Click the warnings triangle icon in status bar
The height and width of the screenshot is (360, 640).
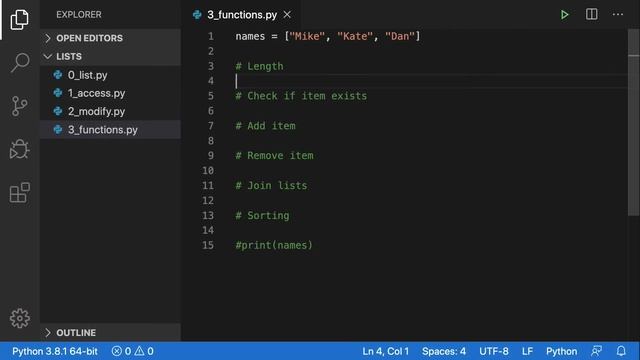point(140,351)
